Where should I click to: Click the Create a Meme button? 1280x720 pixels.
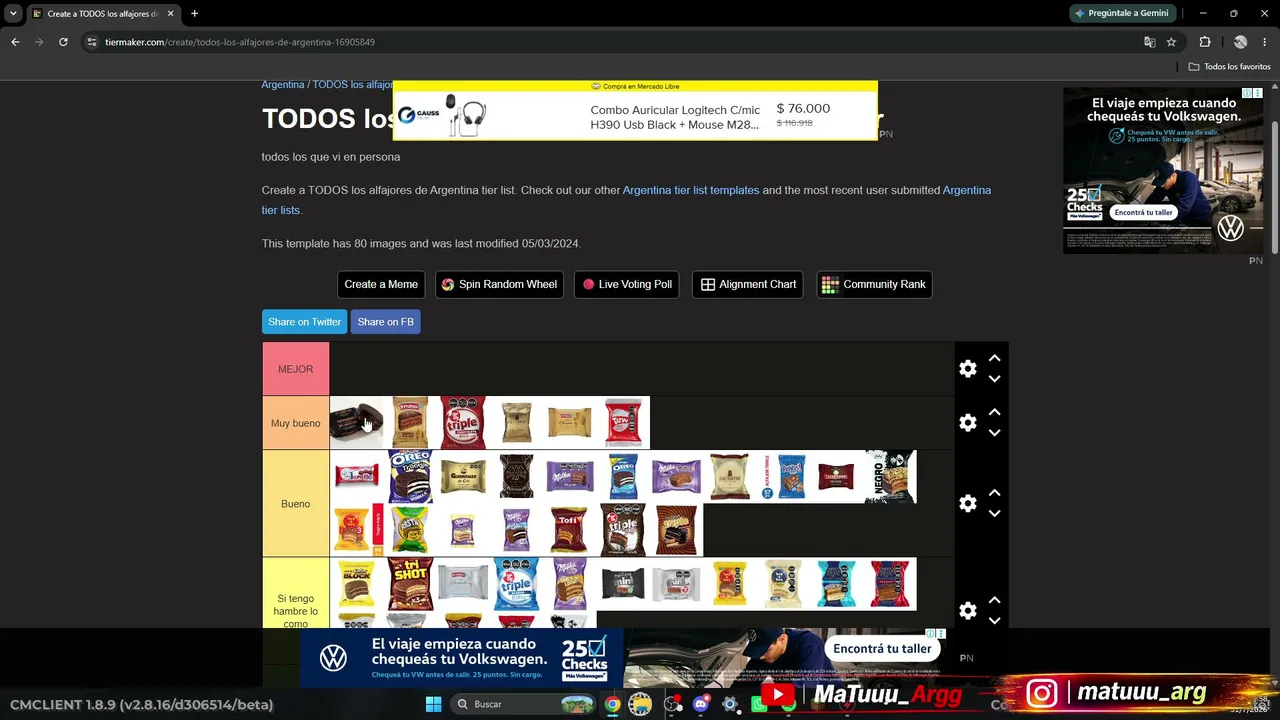coord(381,284)
